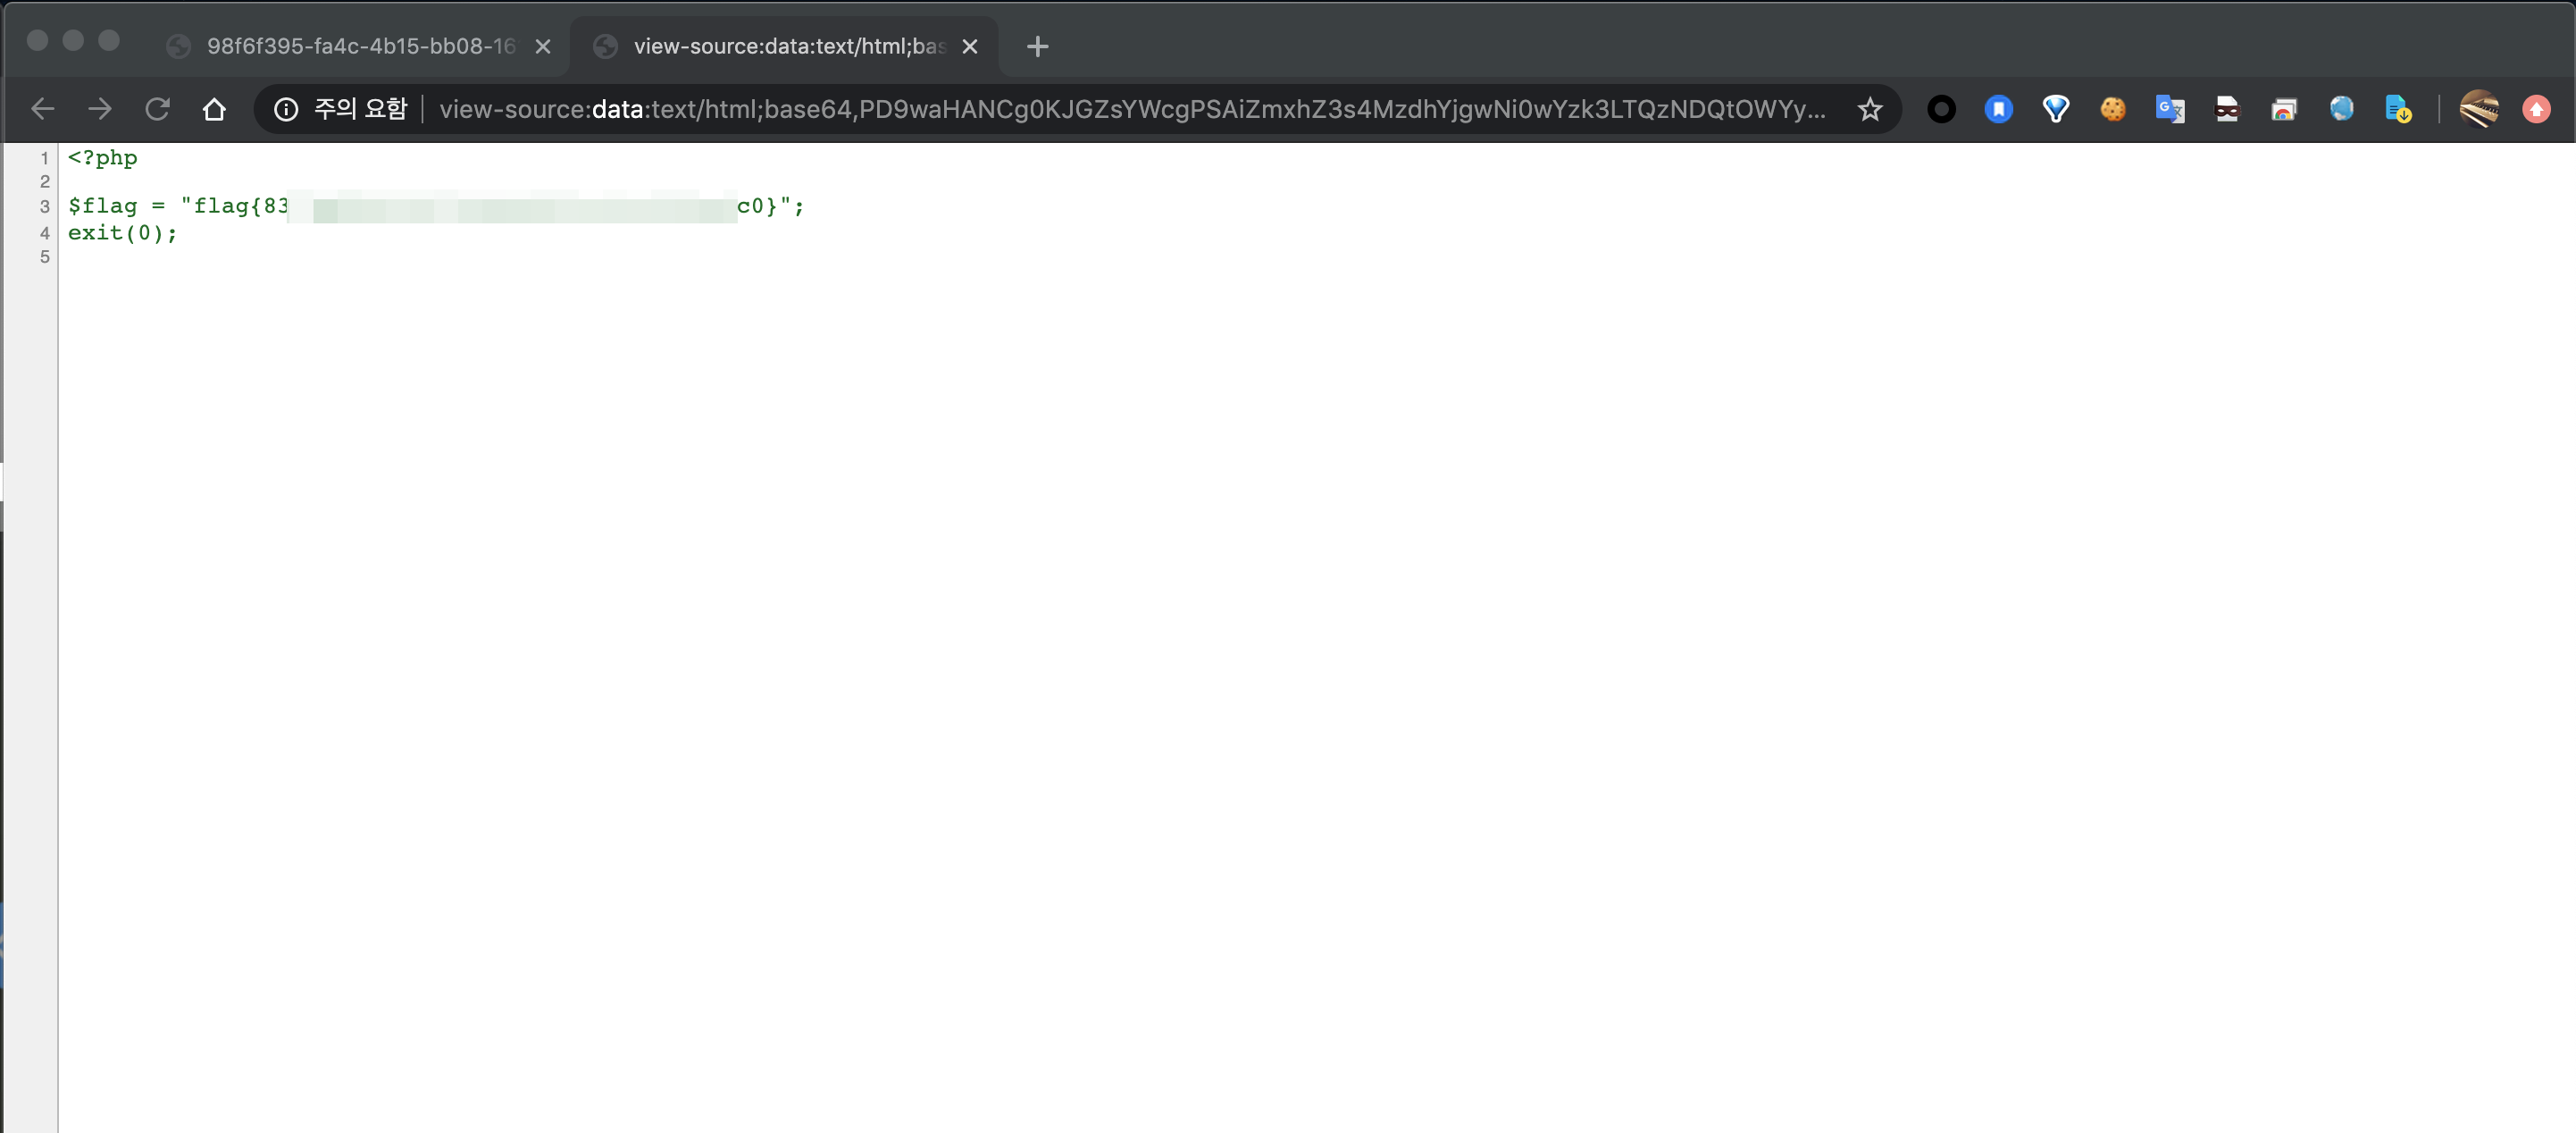Click the cookie editor extension icon
Image resolution: width=2576 pixels, height=1133 pixels.
click(x=2112, y=109)
